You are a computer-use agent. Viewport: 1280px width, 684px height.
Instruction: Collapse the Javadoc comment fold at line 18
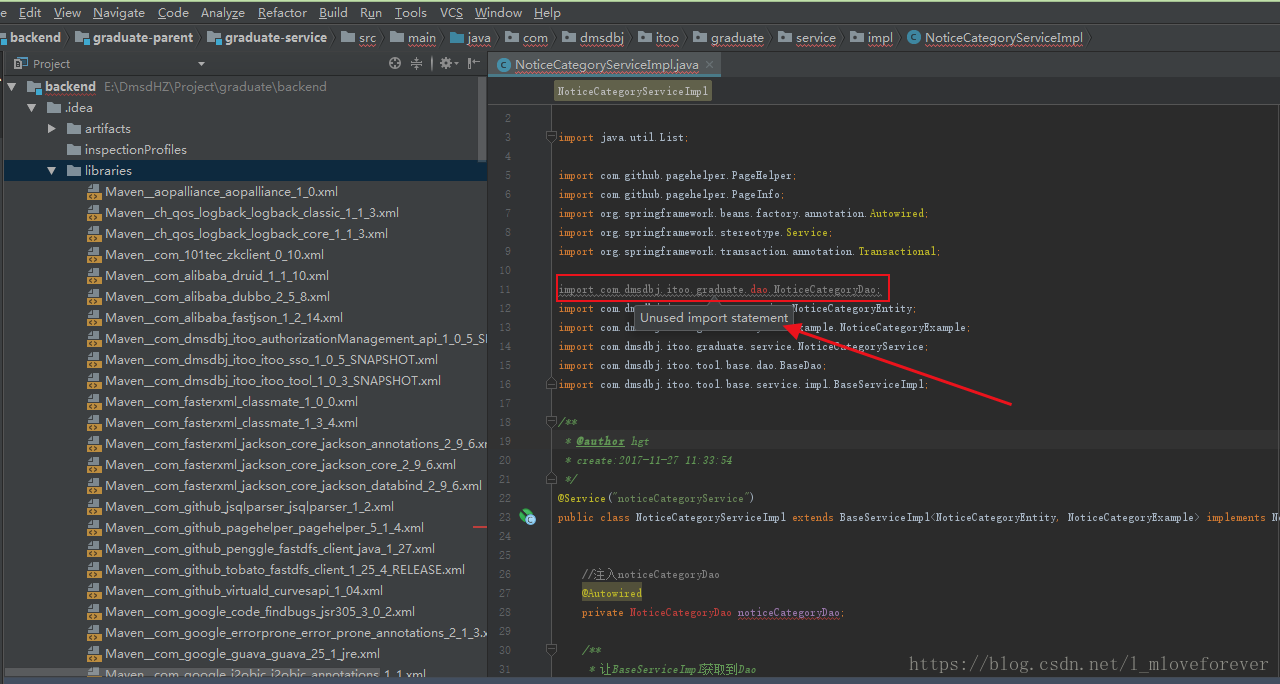point(549,422)
